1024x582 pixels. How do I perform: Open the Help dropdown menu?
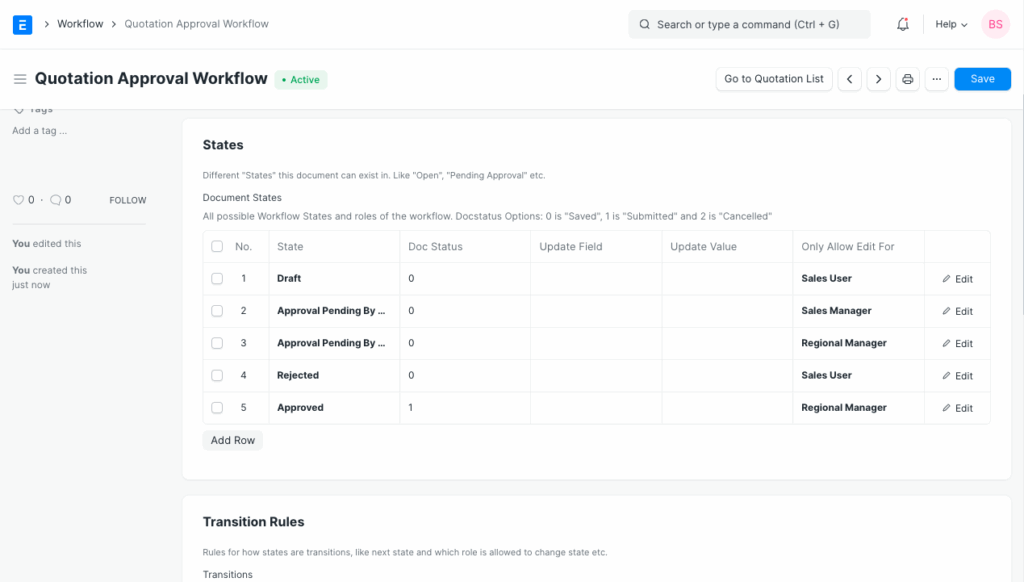[951, 24]
